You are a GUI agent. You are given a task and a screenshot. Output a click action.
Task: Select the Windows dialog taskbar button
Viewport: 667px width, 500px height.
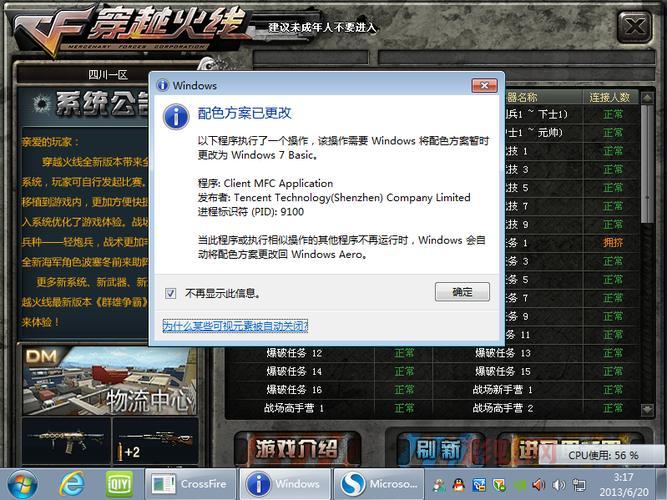click(x=285, y=484)
